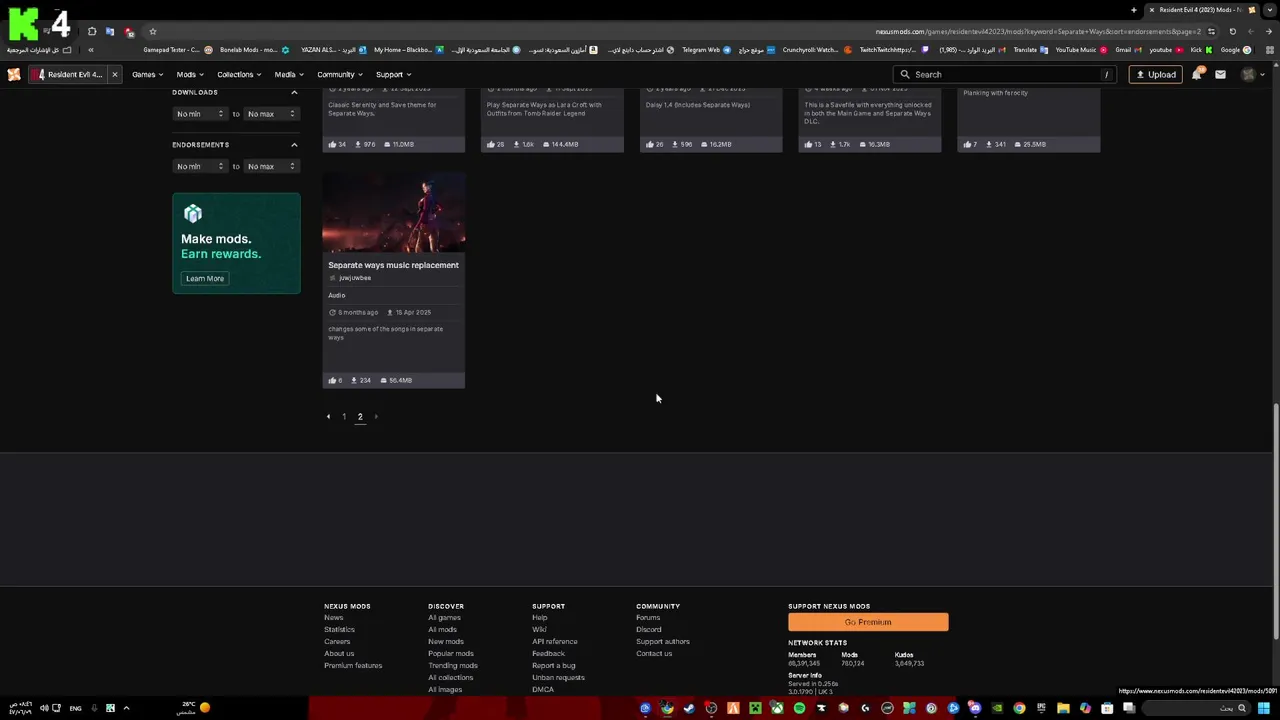The width and height of the screenshot is (1280, 720).
Task: Open a new browser tab with plus
Action: (1134, 10)
